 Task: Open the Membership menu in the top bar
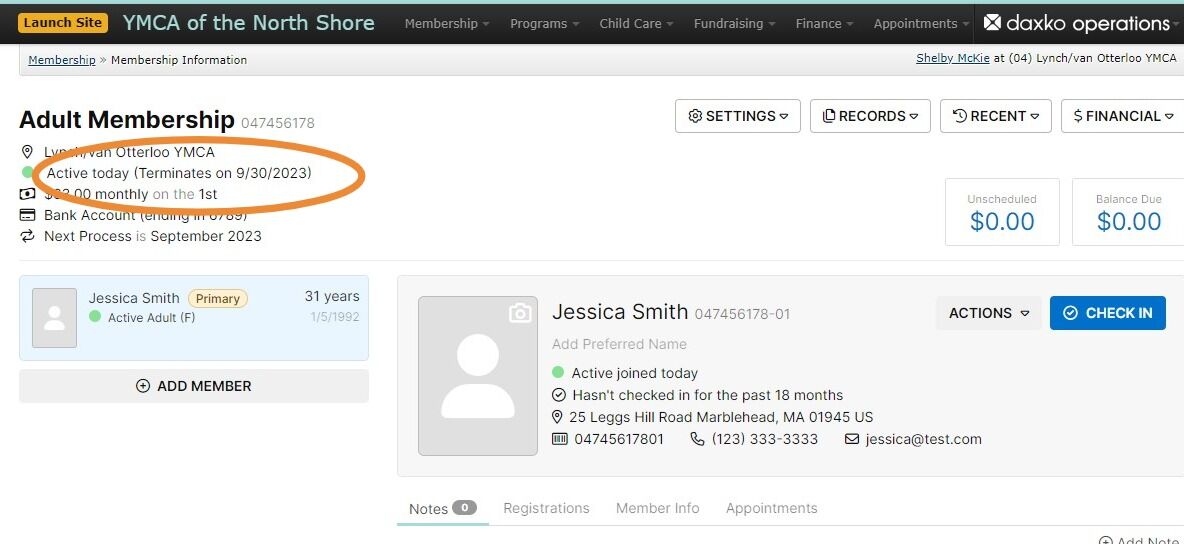point(446,23)
